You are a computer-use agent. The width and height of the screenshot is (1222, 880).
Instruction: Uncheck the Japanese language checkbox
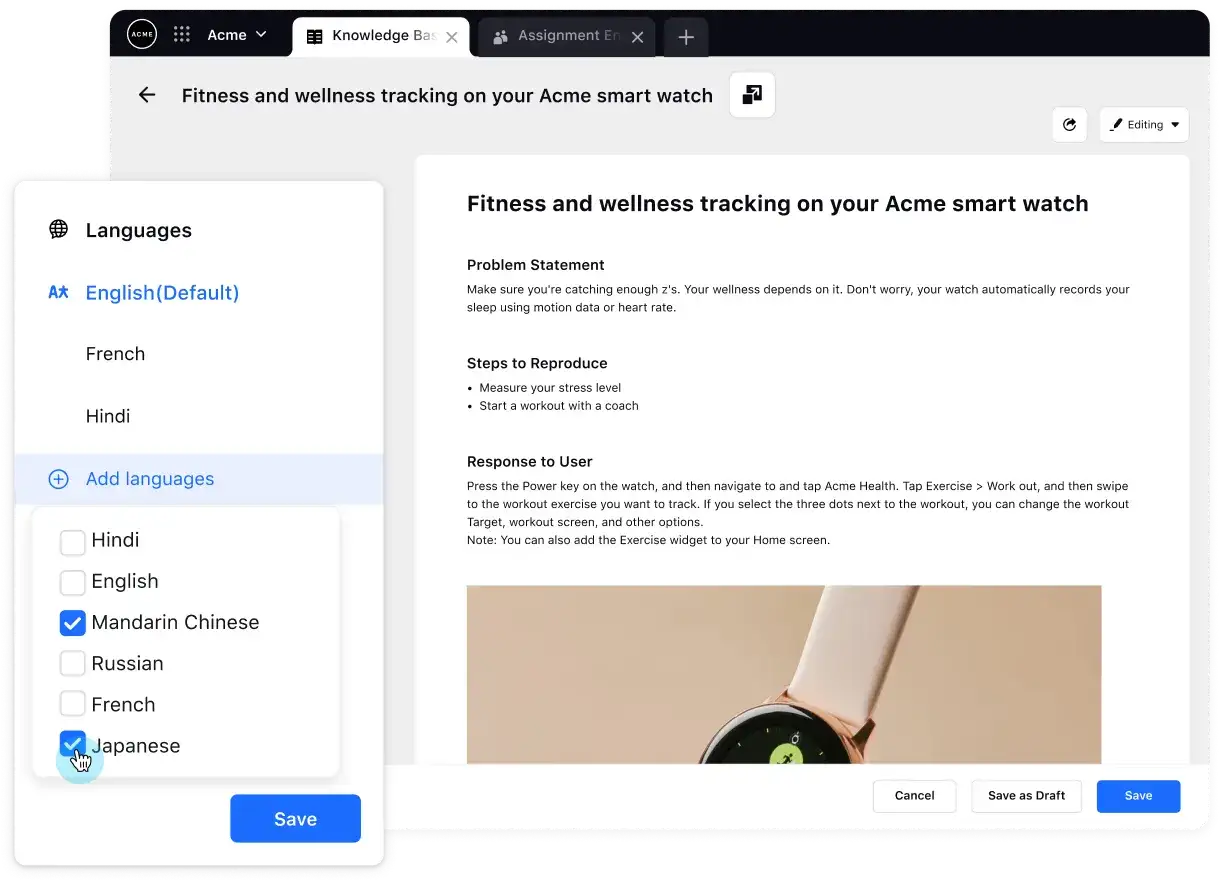pyautogui.click(x=72, y=744)
